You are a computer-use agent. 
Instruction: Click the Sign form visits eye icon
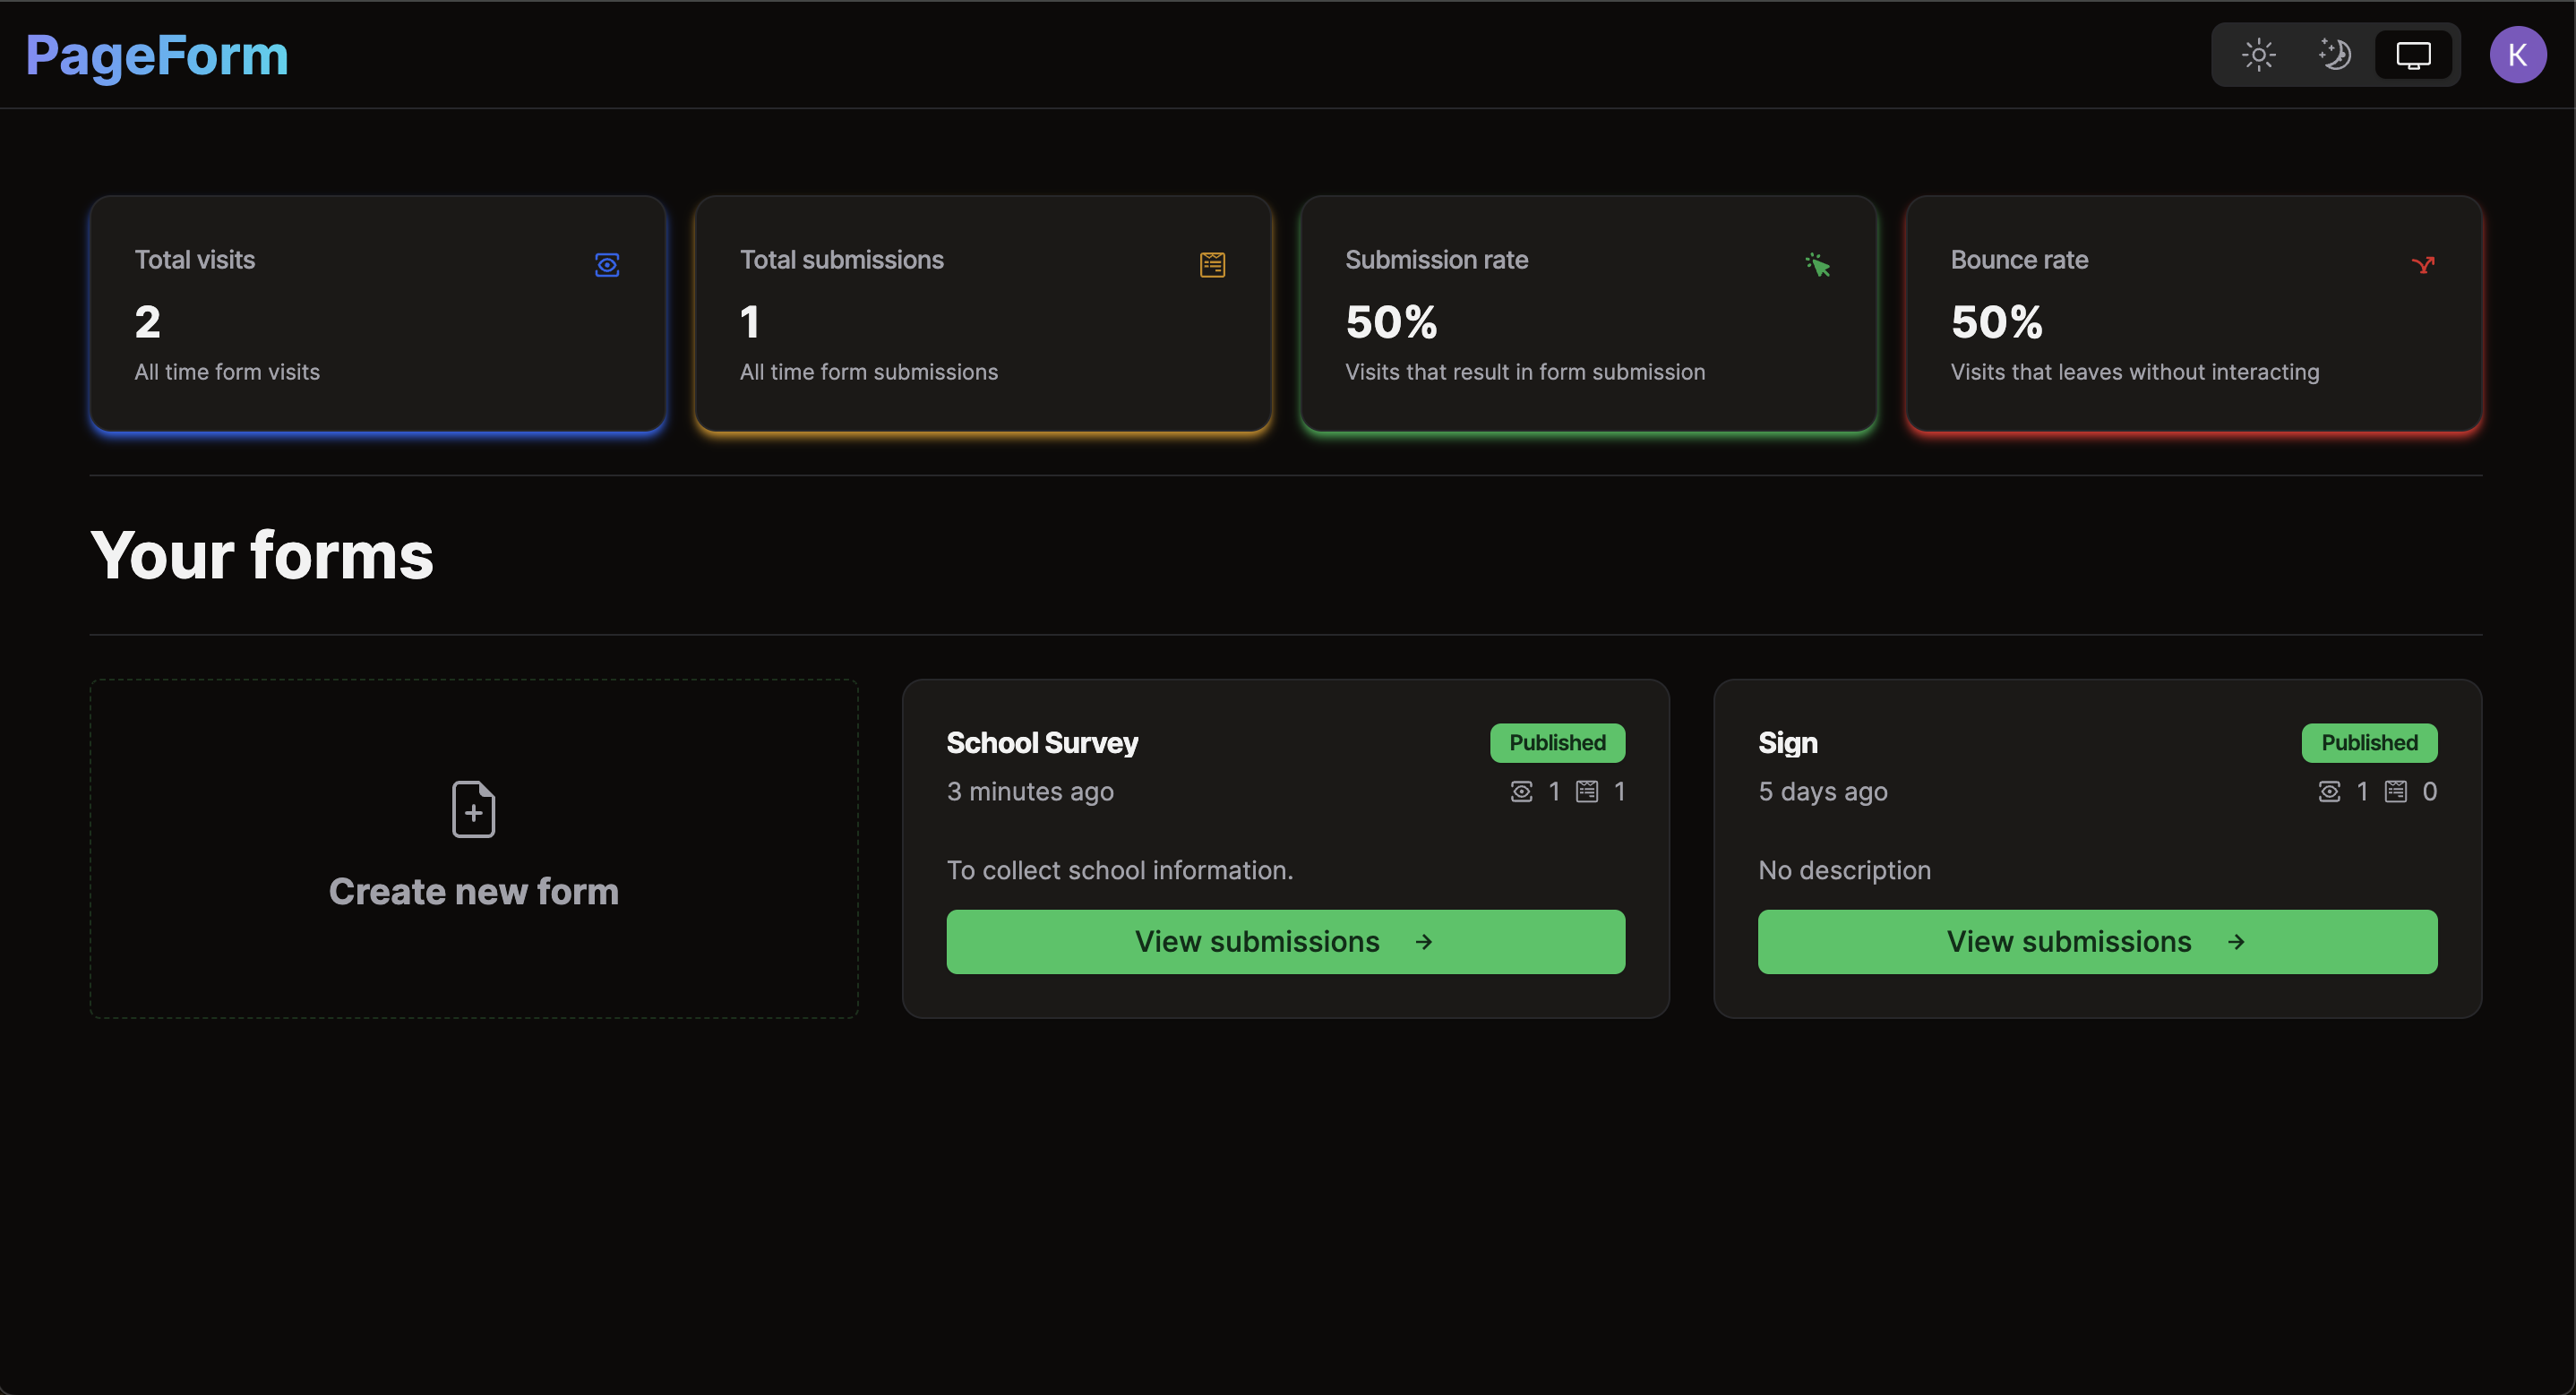(x=2329, y=792)
